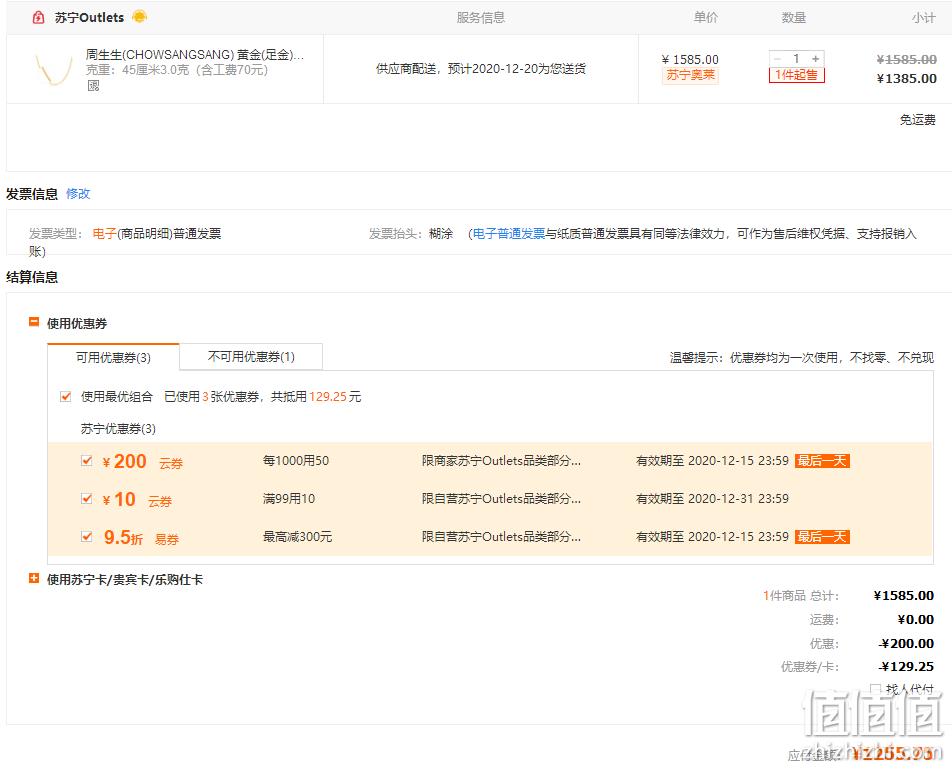Click the quantity input field
Screen dimensions: 952x769
coord(797,59)
